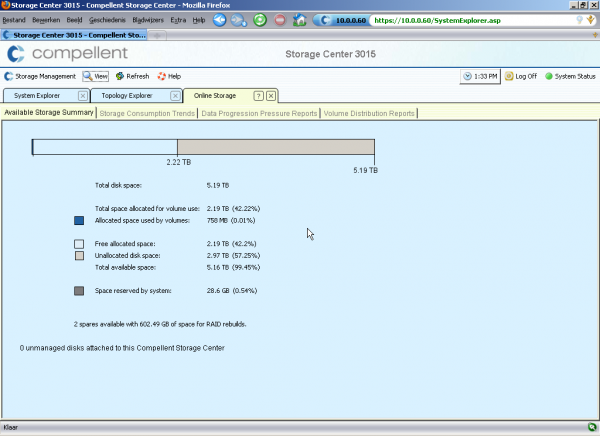Click the 28.6 GB (0.54%) value
Screen dimensions: 600x436
pos(232,291)
